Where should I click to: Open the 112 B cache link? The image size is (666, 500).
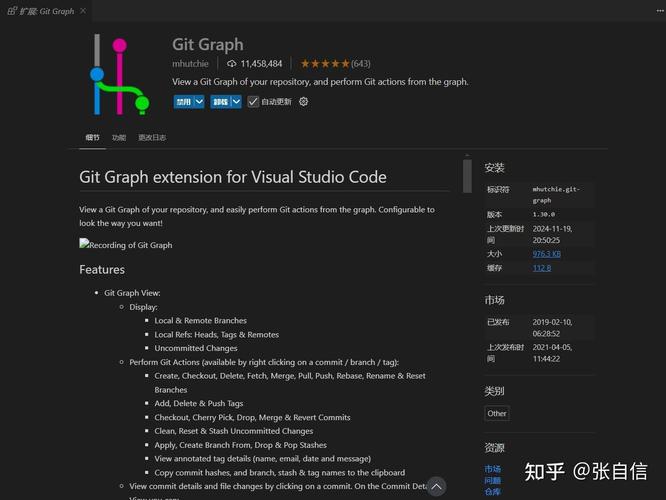coord(542,268)
